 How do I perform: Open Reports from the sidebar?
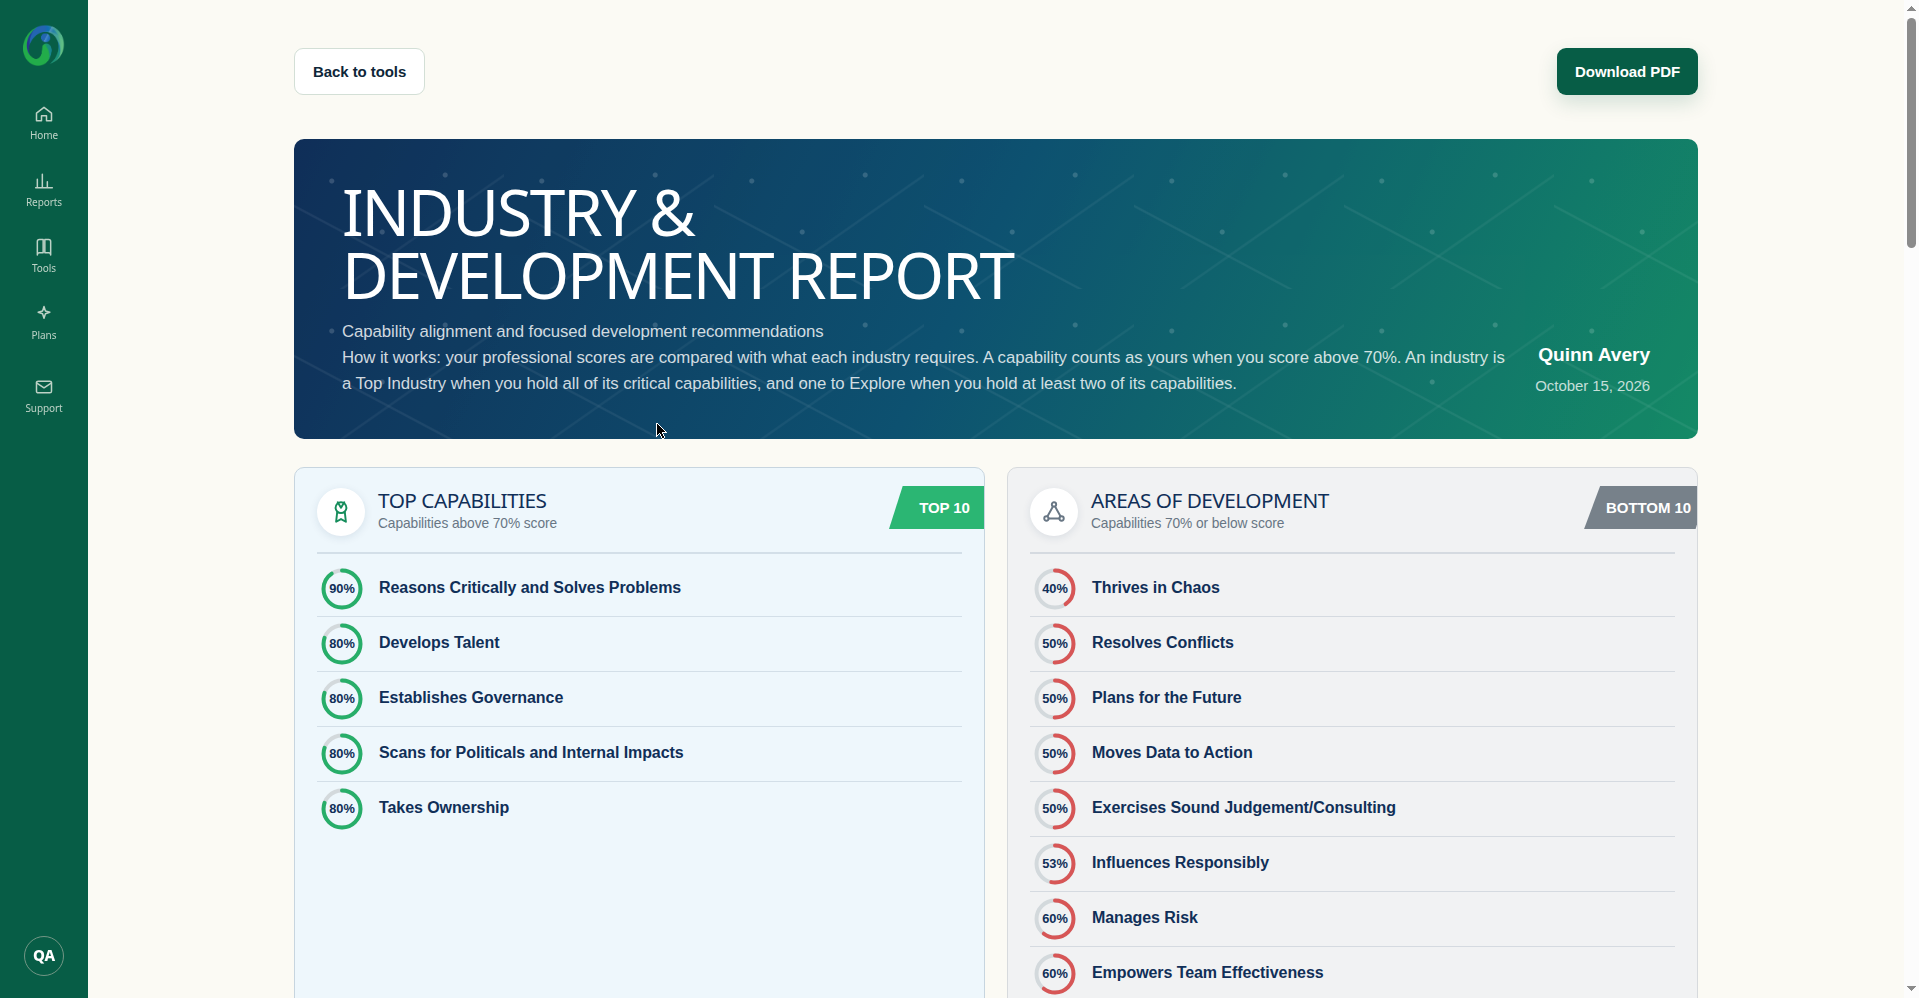coord(44,190)
